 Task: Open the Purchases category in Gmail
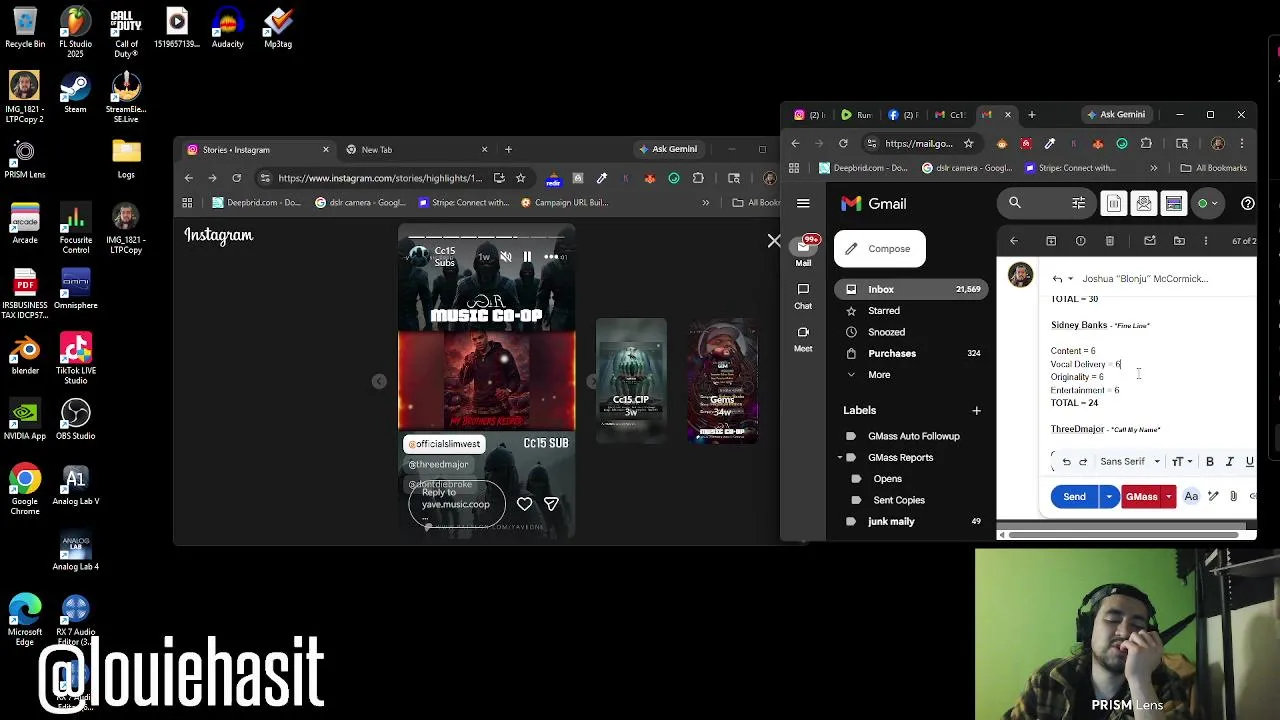click(x=910, y=354)
